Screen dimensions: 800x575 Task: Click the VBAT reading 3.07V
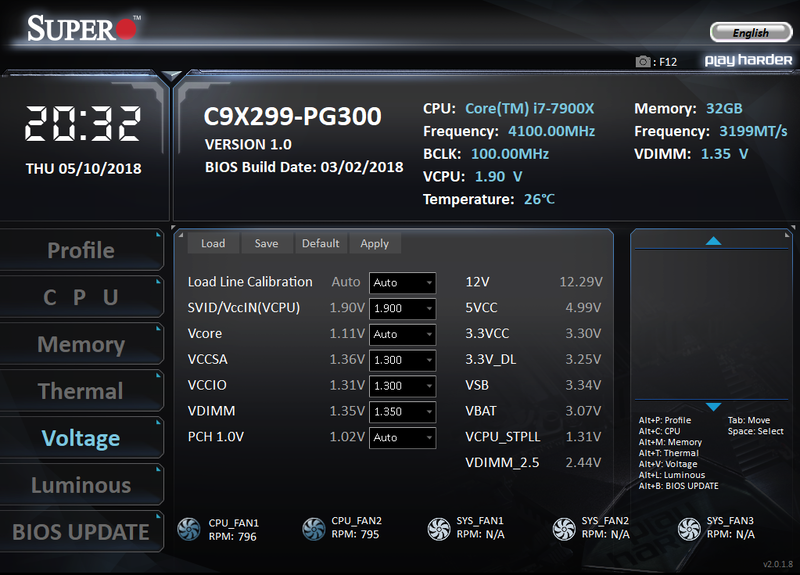coord(583,411)
